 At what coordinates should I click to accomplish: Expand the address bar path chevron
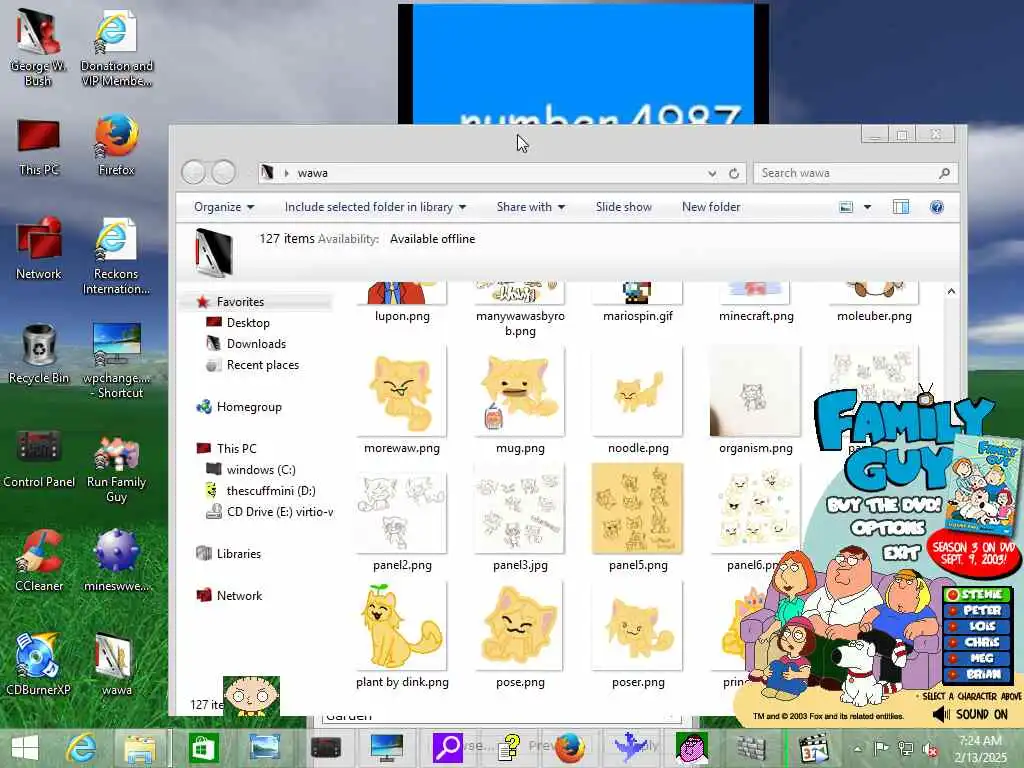click(x=286, y=173)
